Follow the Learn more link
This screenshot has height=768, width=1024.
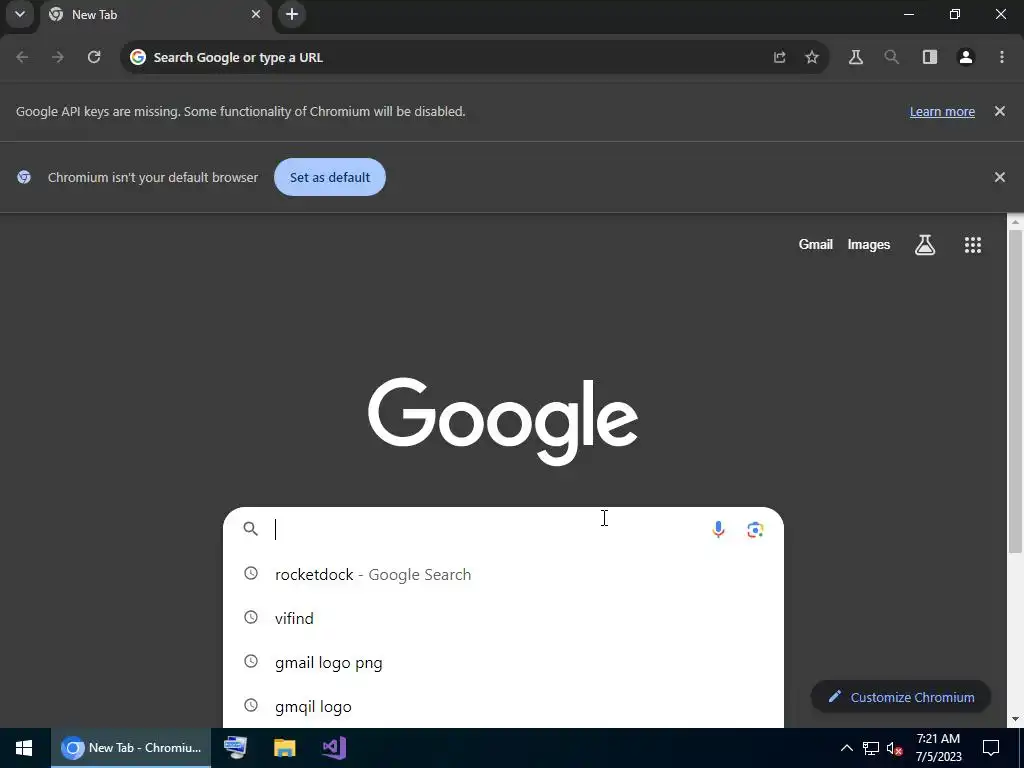coord(942,112)
